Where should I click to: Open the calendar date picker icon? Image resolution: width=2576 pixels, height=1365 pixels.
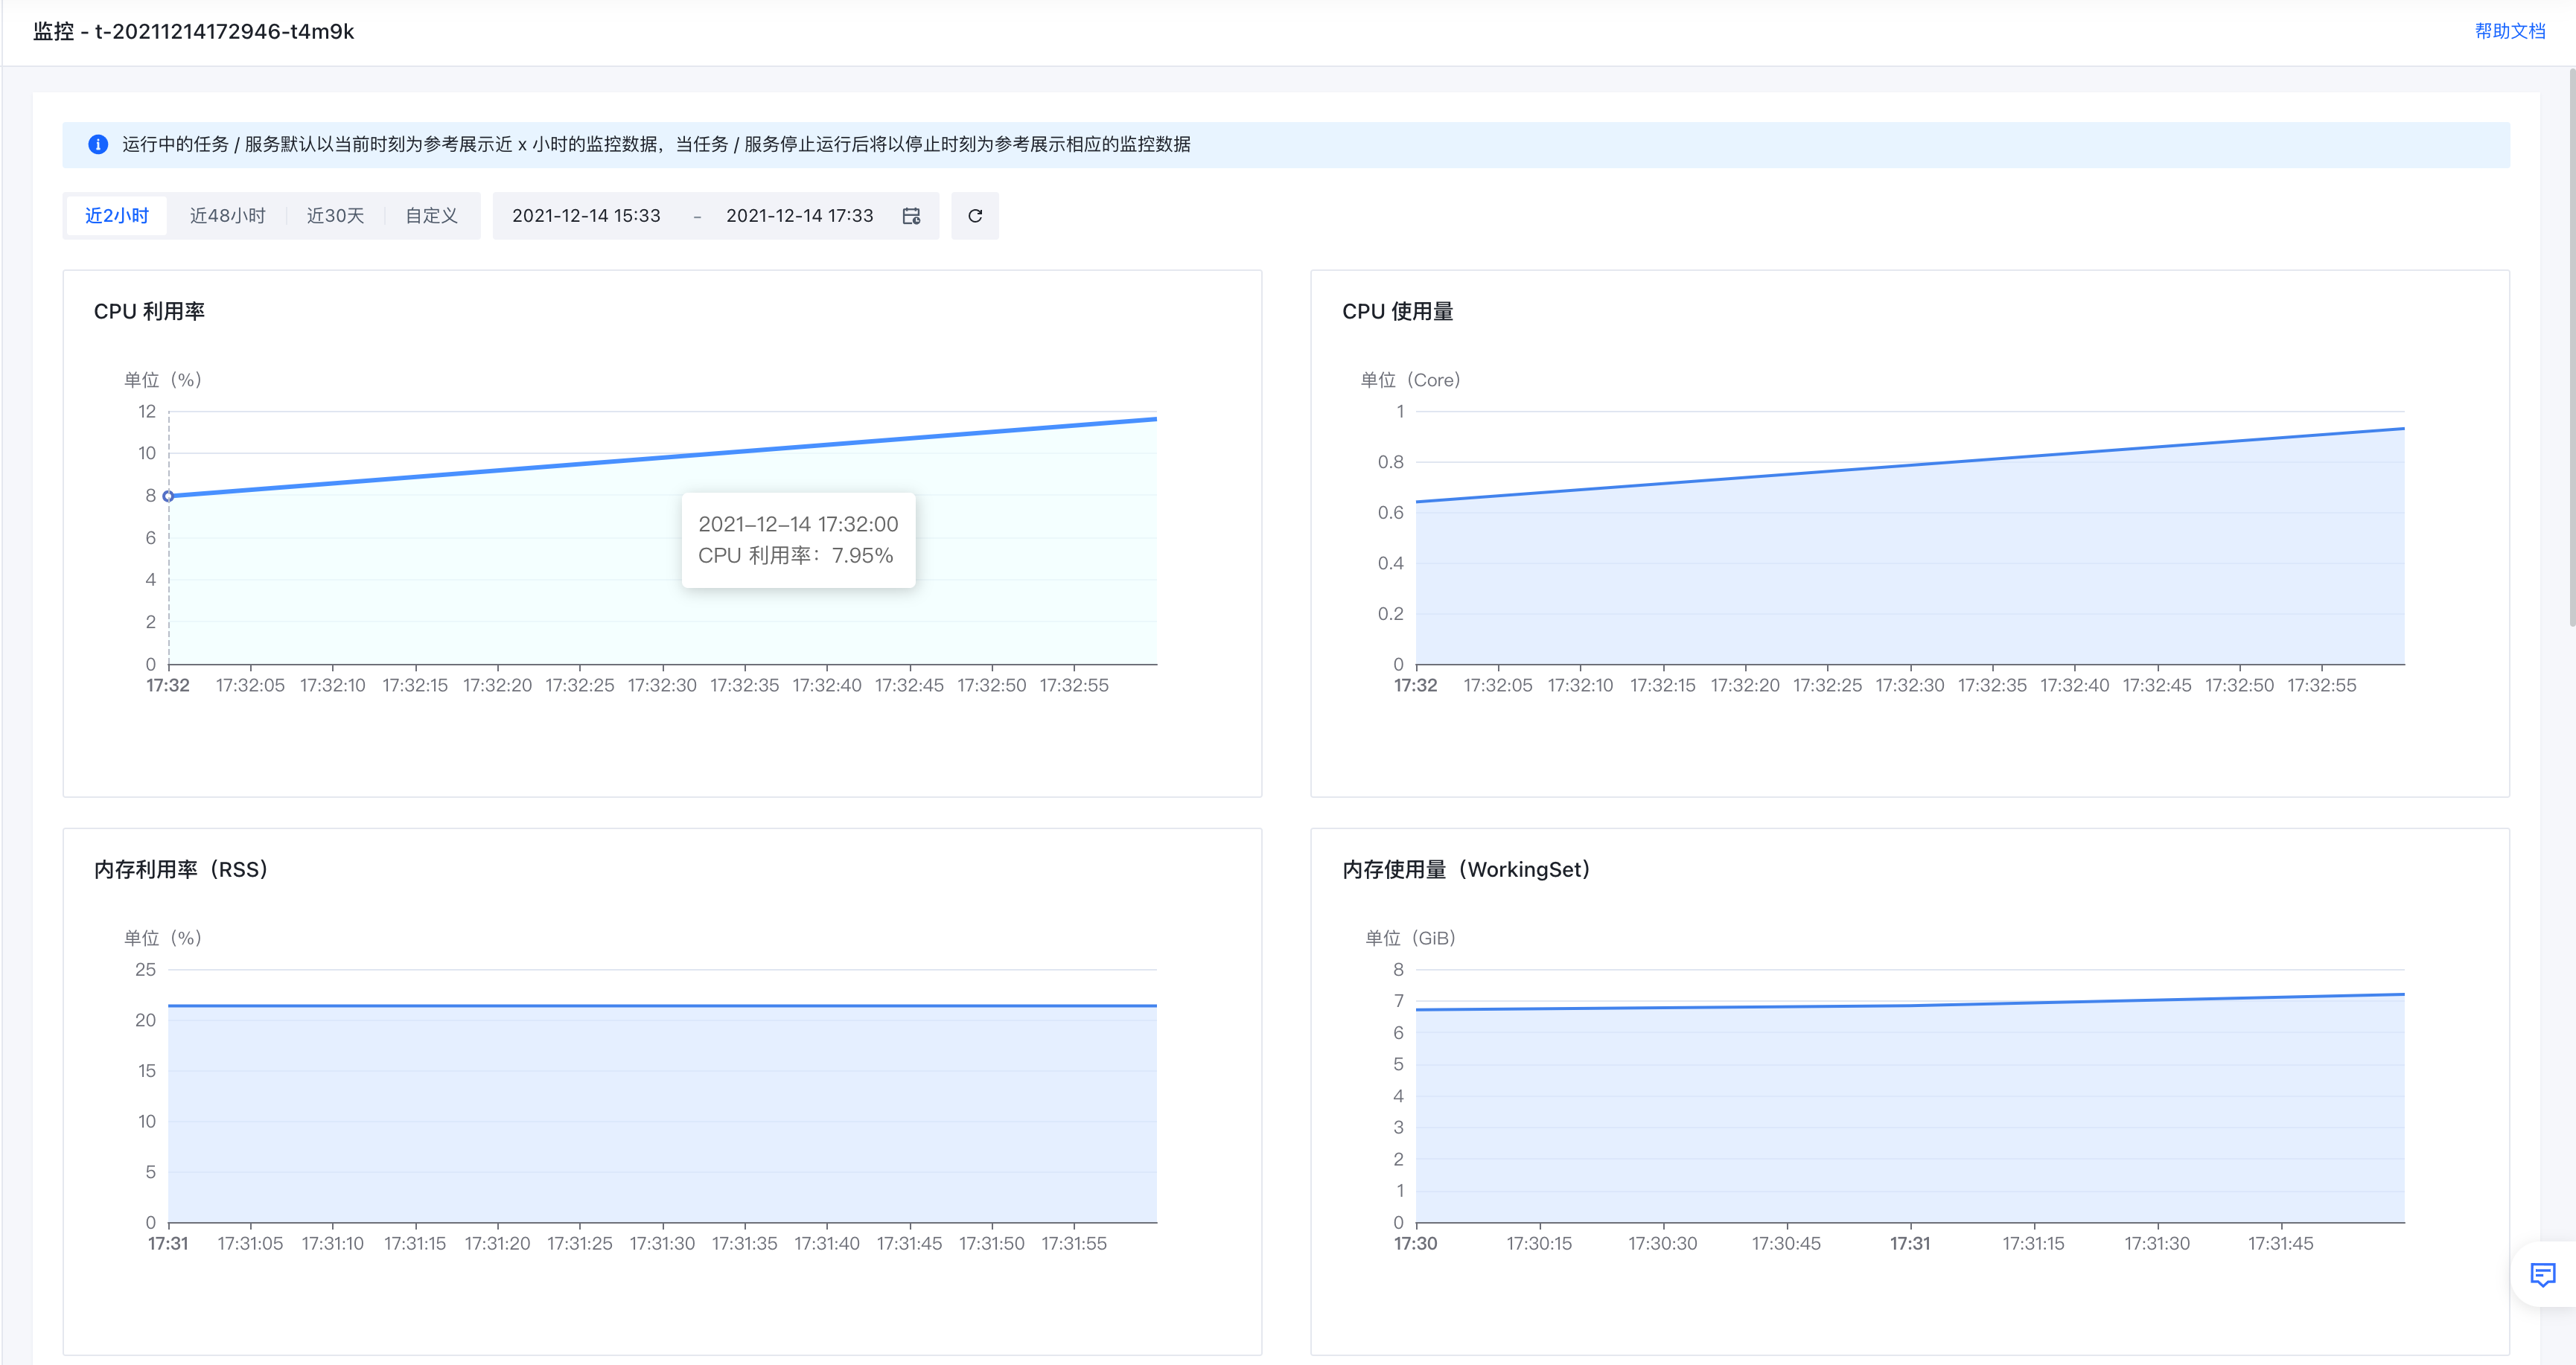click(911, 216)
